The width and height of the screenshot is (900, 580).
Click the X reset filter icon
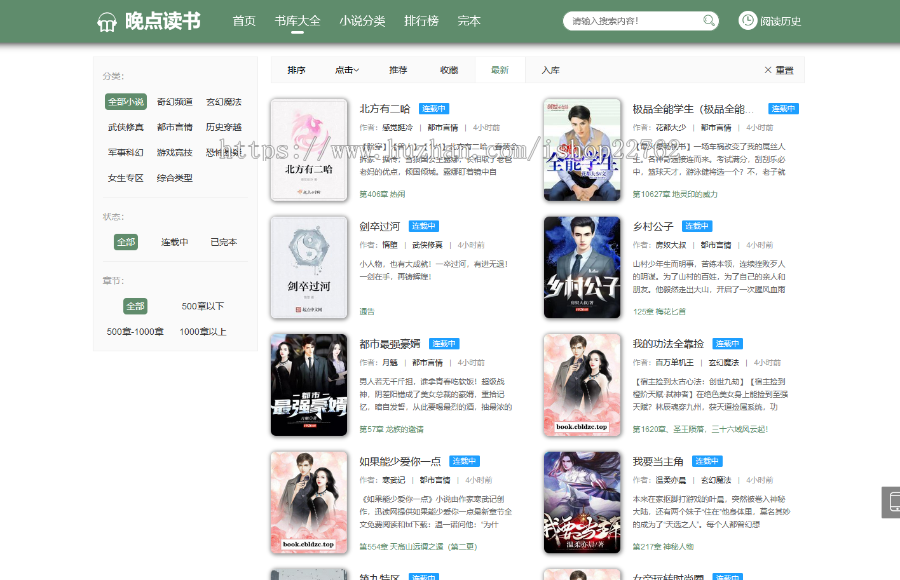pos(768,70)
